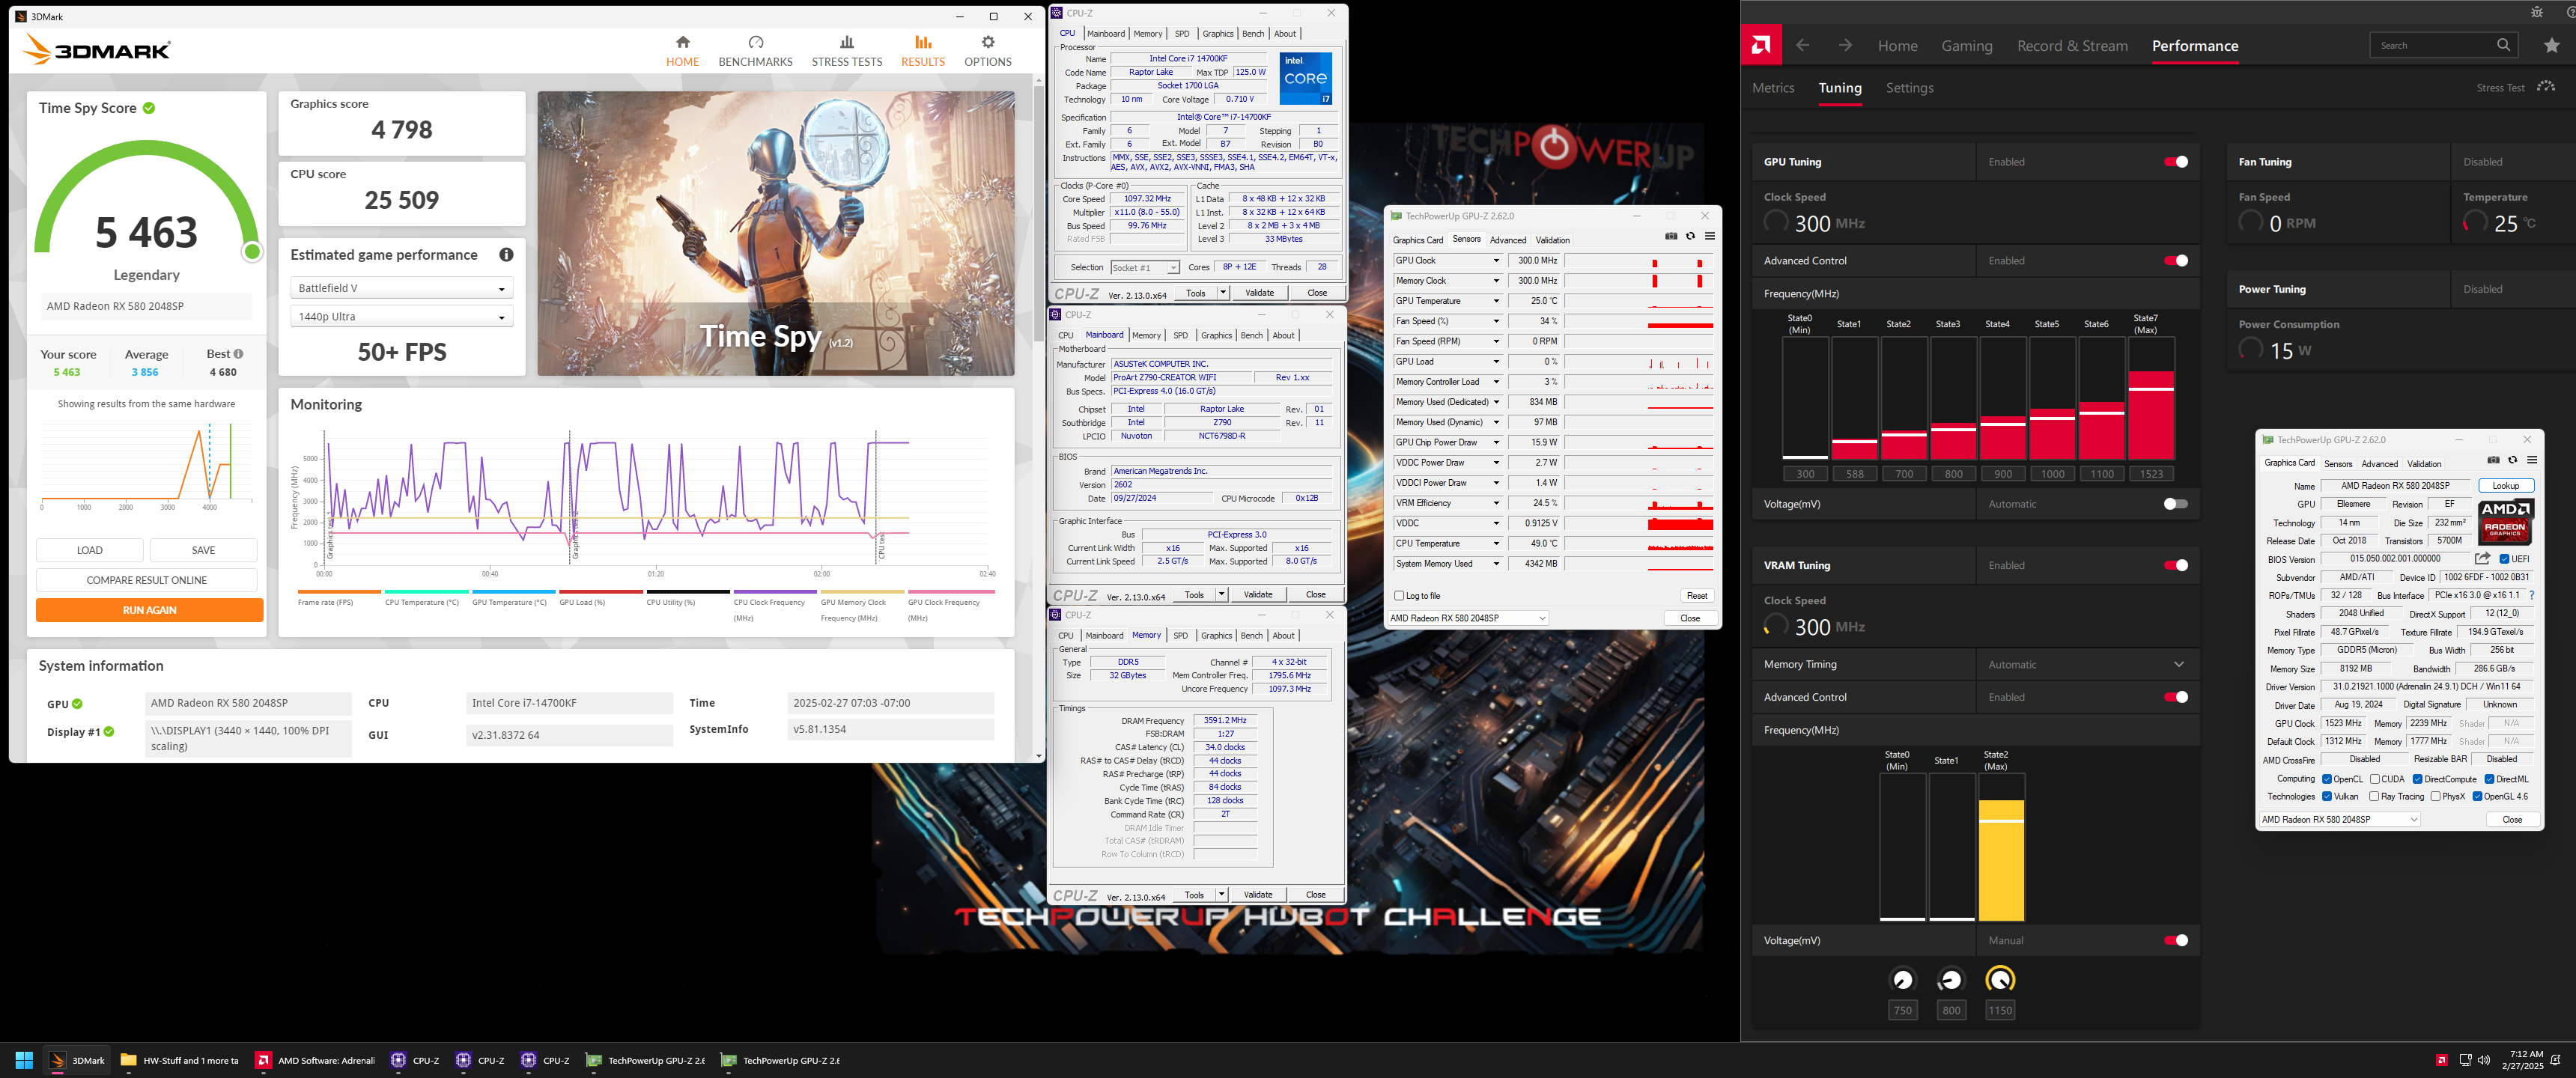Click AMD Software icon in system tray
The height and width of the screenshot is (1078, 2576).
click(2441, 1060)
